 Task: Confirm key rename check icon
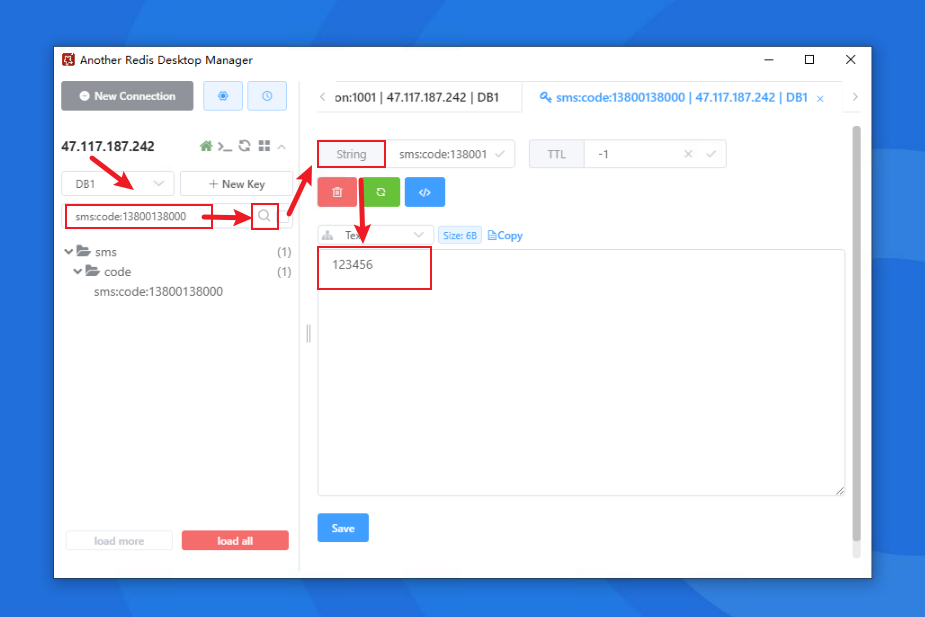click(x=500, y=154)
